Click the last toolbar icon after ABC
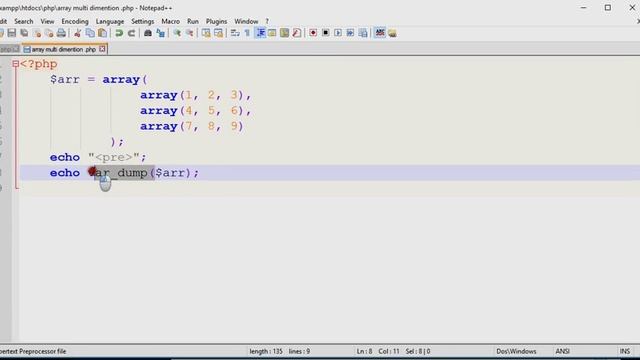Image resolution: width=640 pixels, height=360 pixels. click(x=392, y=33)
